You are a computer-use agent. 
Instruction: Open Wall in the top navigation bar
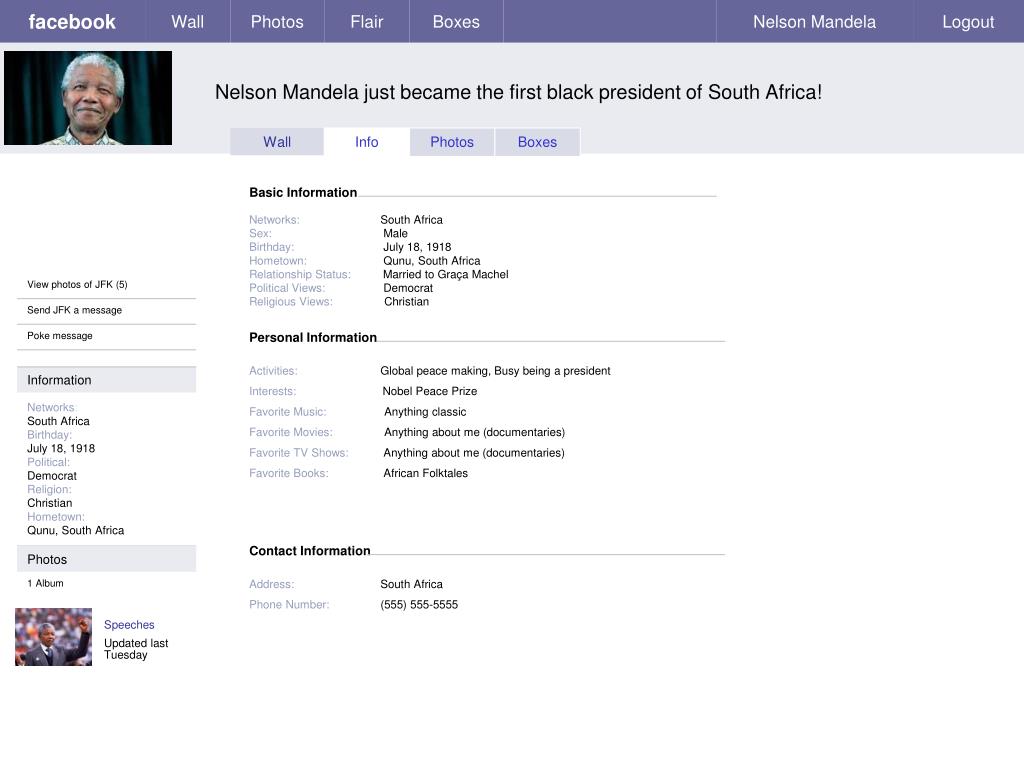point(187,22)
